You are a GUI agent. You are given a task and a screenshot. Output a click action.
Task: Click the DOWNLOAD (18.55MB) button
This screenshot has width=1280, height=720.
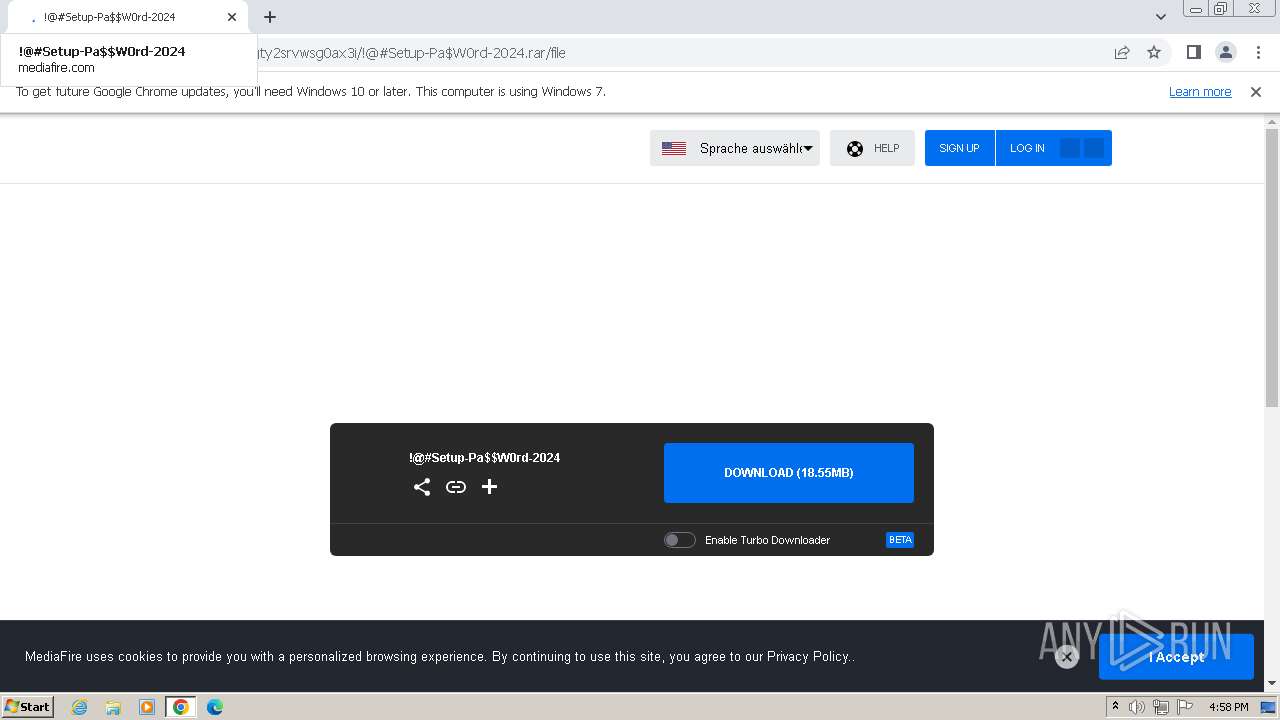[x=789, y=473]
